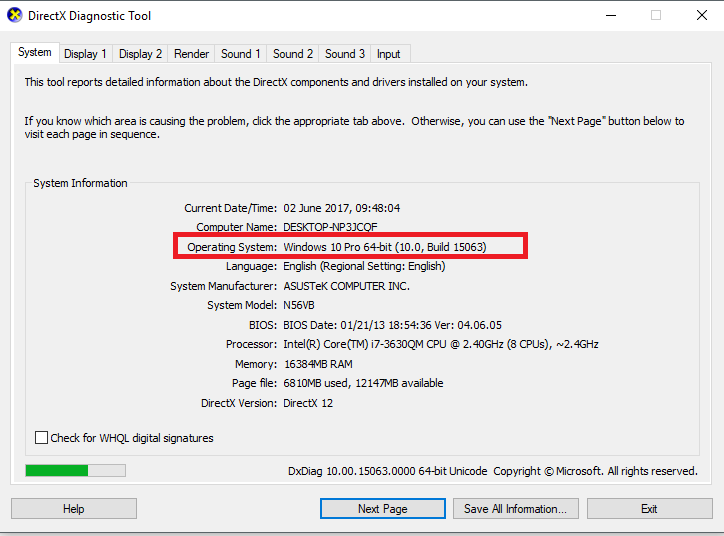The width and height of the screenshot is (724, 536).
Task: Click the DxDiag 10.00.15063.0000 version text
Action: tap(387, 471)
